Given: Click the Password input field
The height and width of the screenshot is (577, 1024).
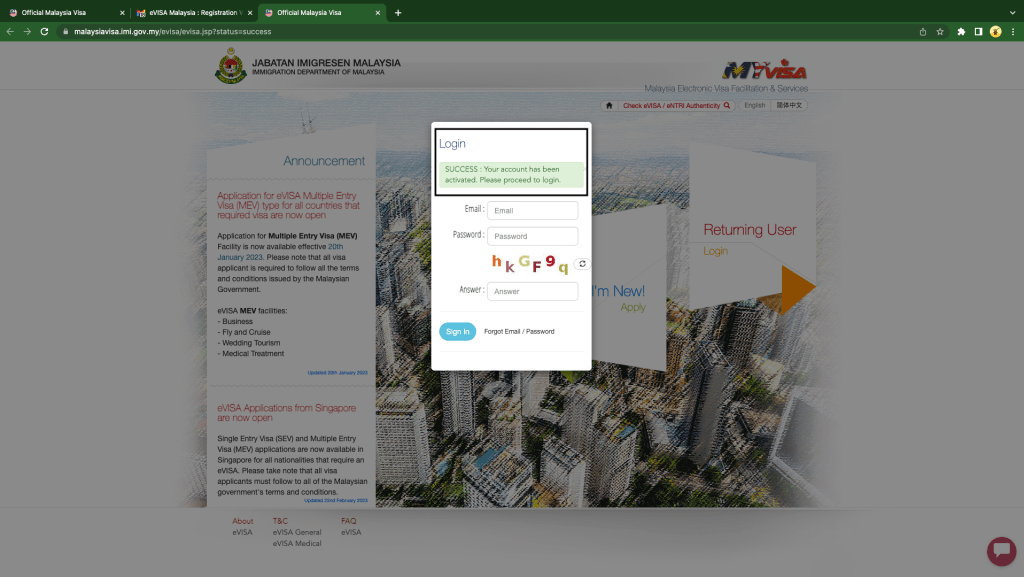Looking at the screenshot, I should point(532,236).
